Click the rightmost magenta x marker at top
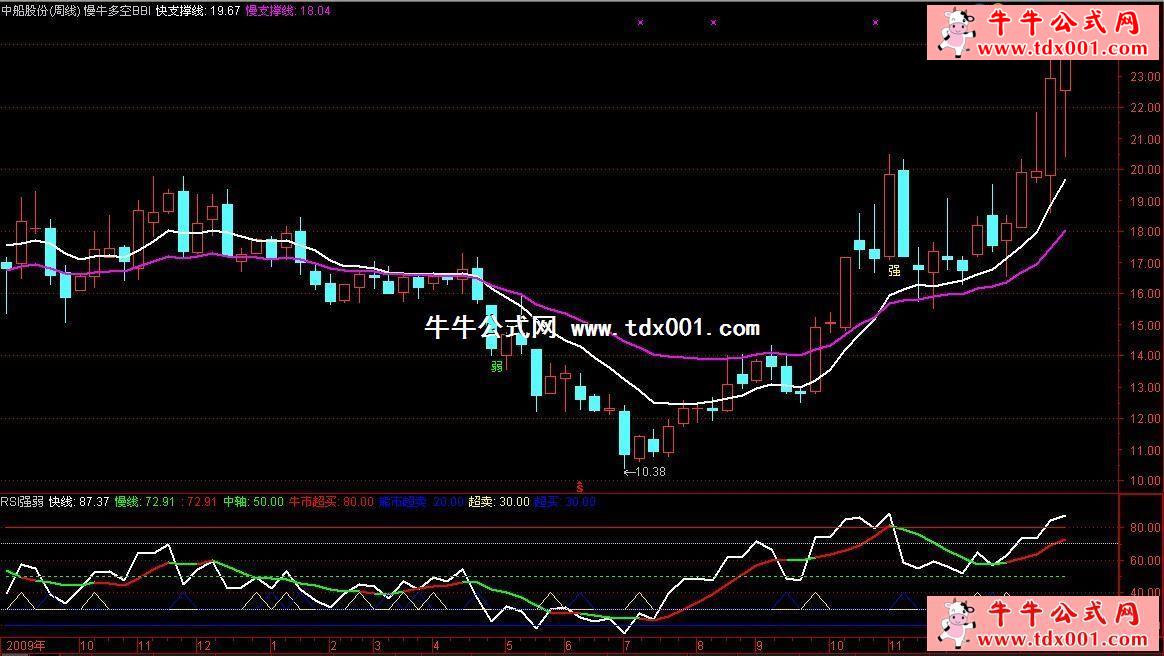The height and width of the screenshot is (656, 1164). [876, 21]
